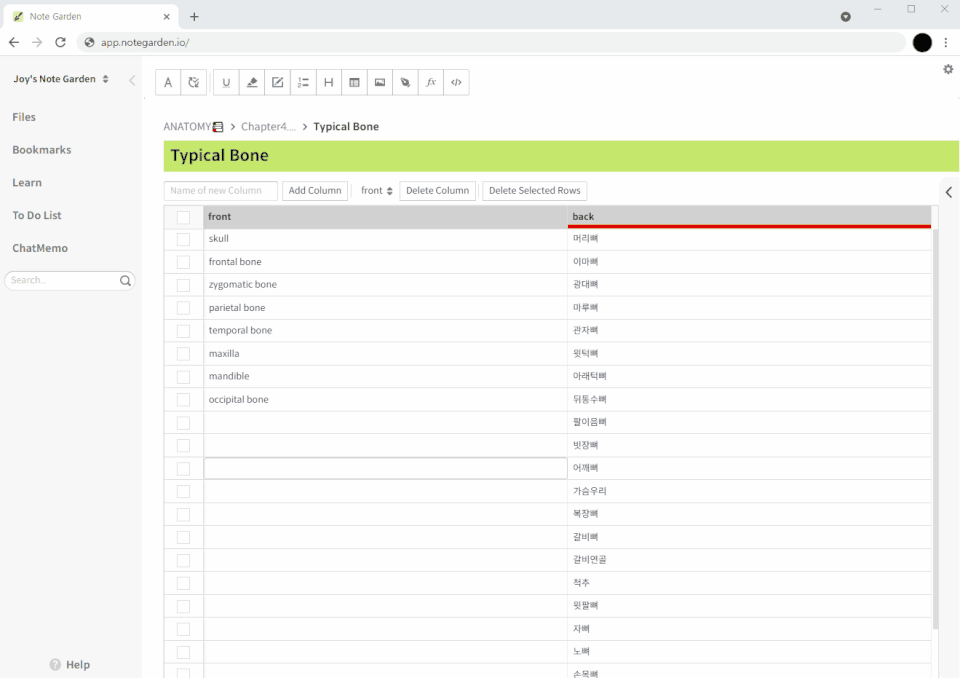The image size is (960, 678).
Task: Open settings gear at top right
Action: pyautogui.click(x=948, y=69)
